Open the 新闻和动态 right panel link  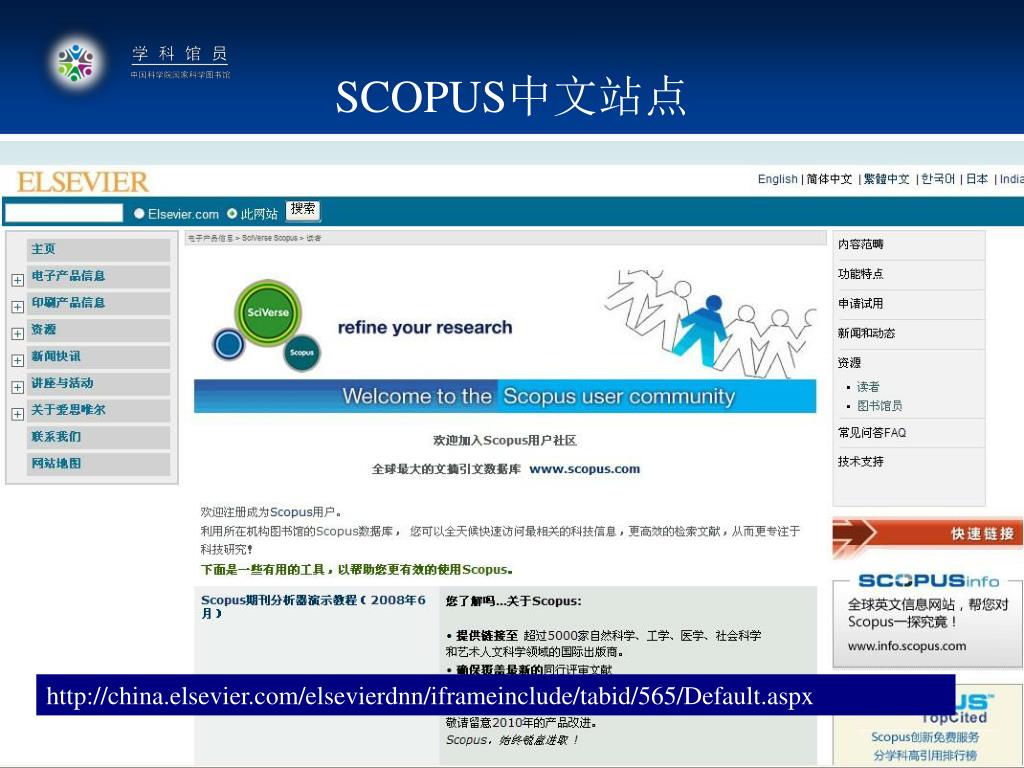pyautogui.click(x=867, y=333)
